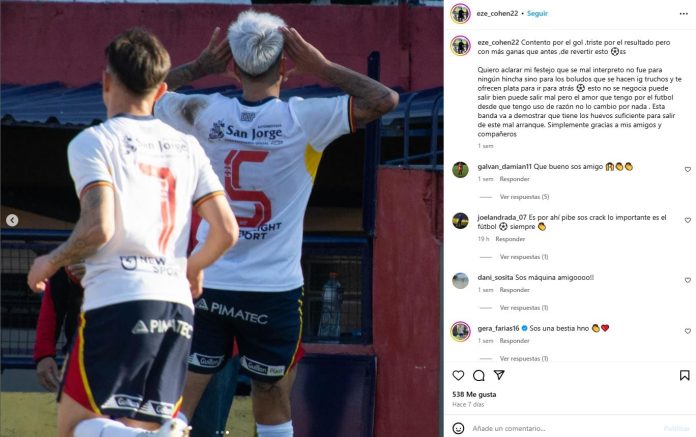Screen dimensions: 696x437
Task: Open eze_cohen22 username in header
Action: click(x=497, y=14)
